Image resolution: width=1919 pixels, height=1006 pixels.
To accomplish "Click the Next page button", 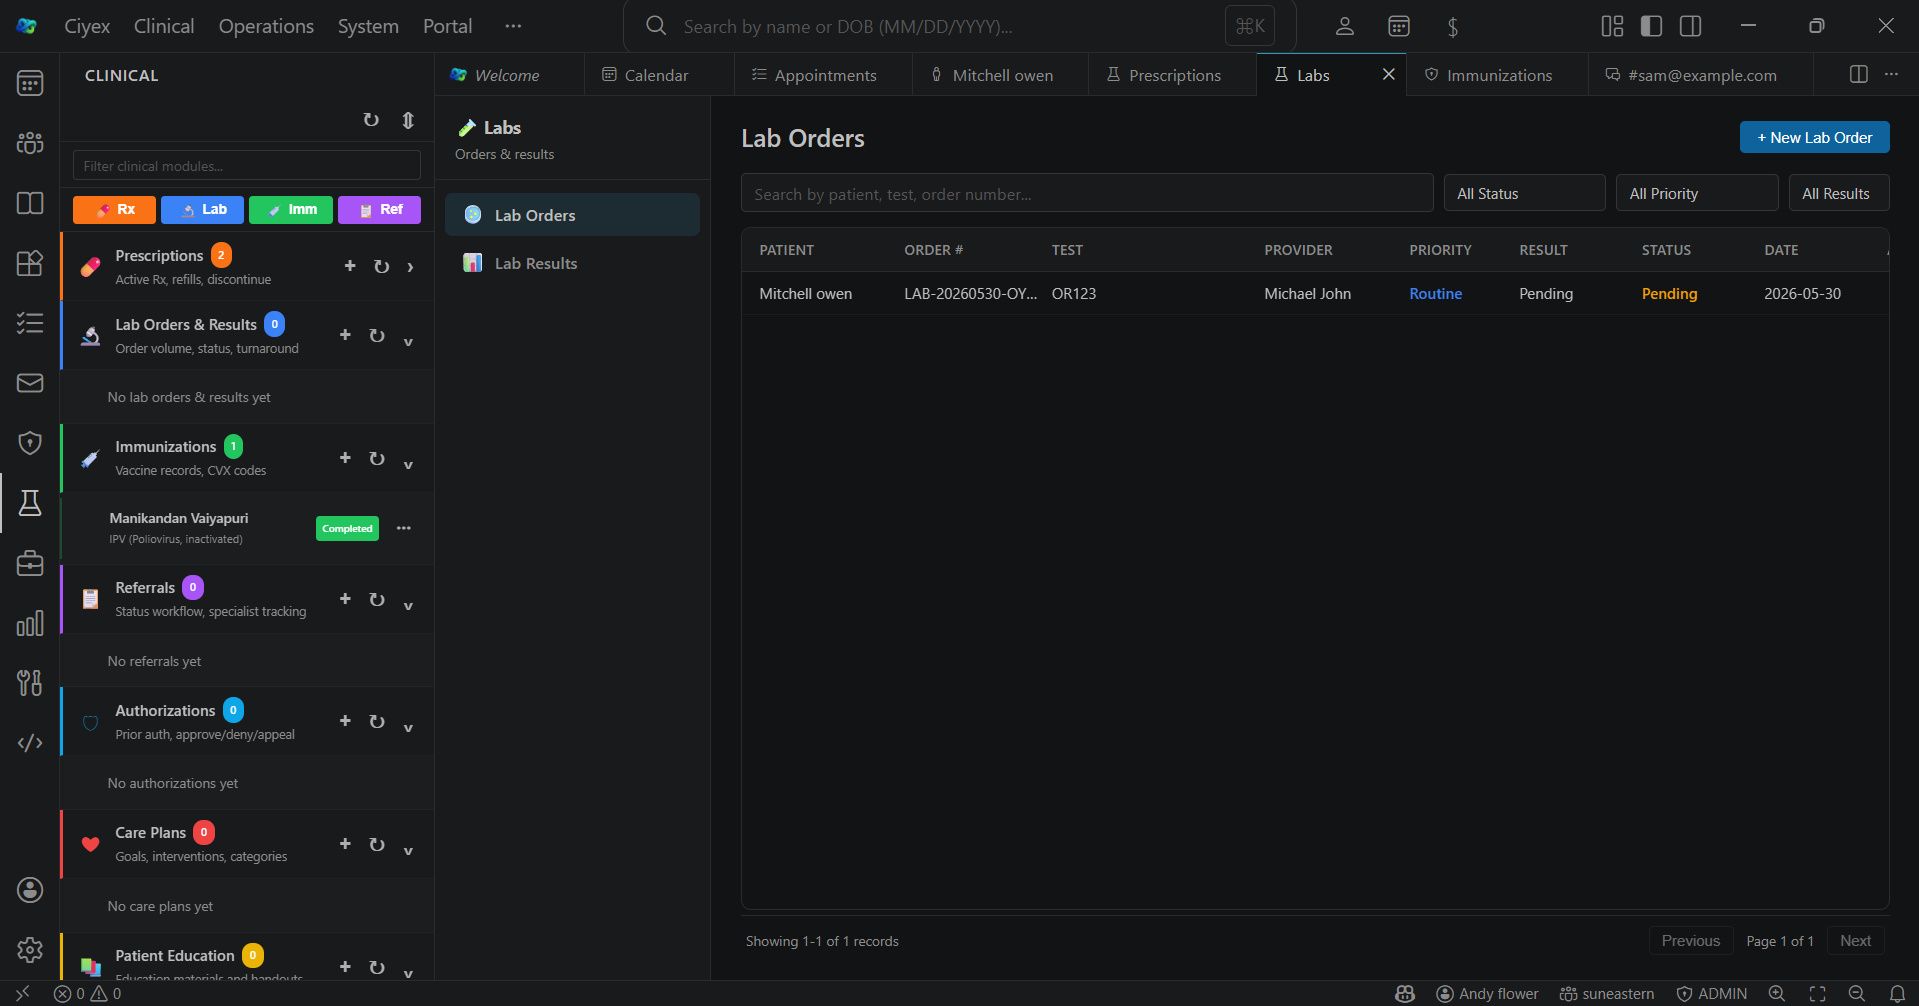I will [1855, 941].
